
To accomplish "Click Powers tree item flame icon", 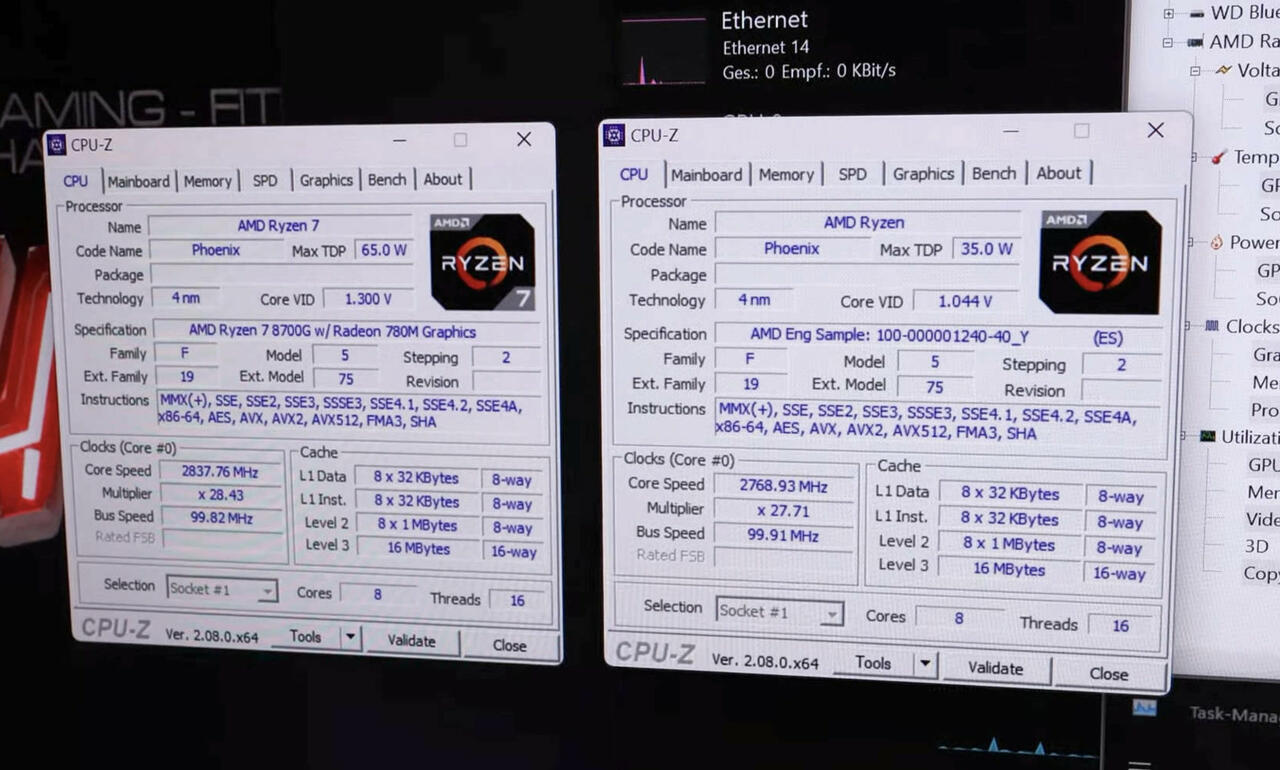I will click(x=1217, y=242).
